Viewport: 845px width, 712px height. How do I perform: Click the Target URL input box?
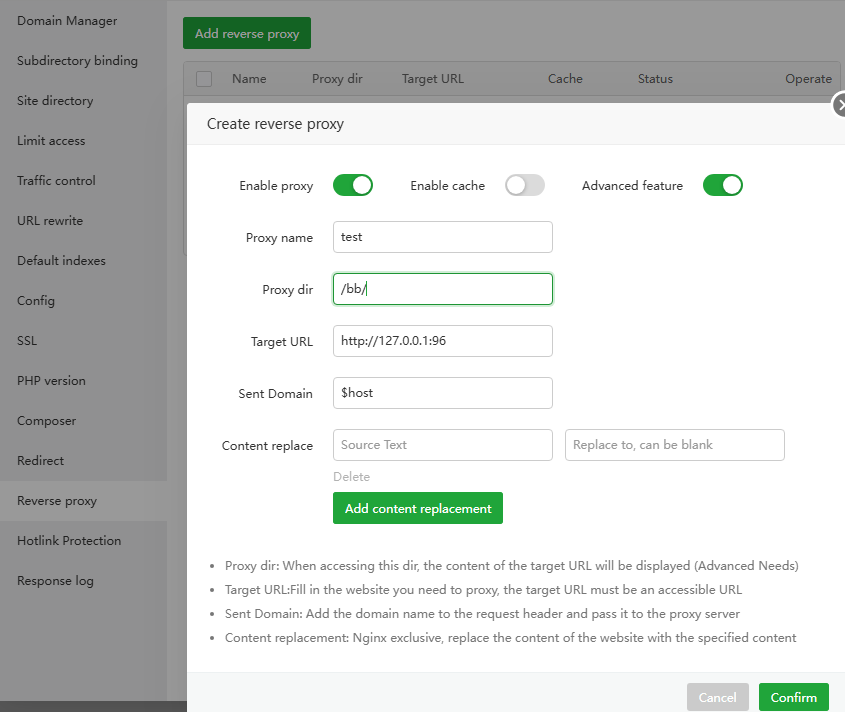coord(442,341)
